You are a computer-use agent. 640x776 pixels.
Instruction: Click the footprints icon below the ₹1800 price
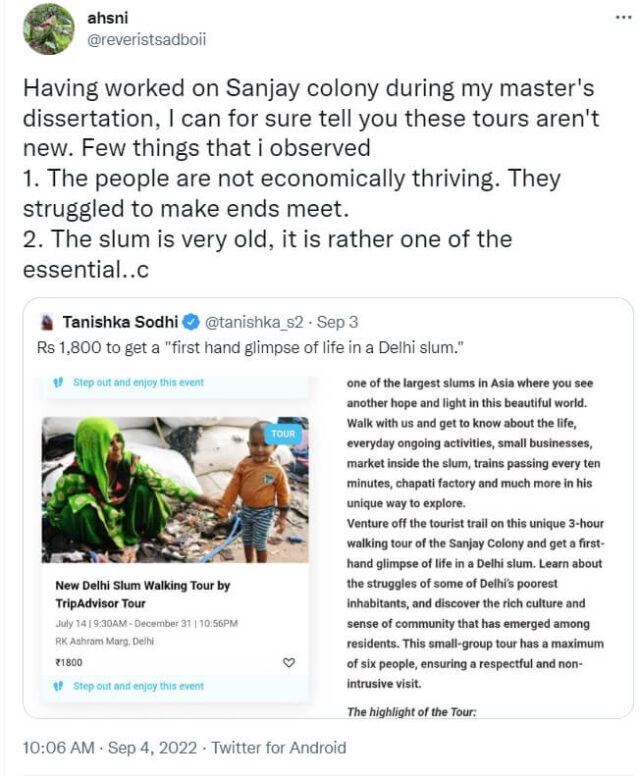[x=58, y=686]
